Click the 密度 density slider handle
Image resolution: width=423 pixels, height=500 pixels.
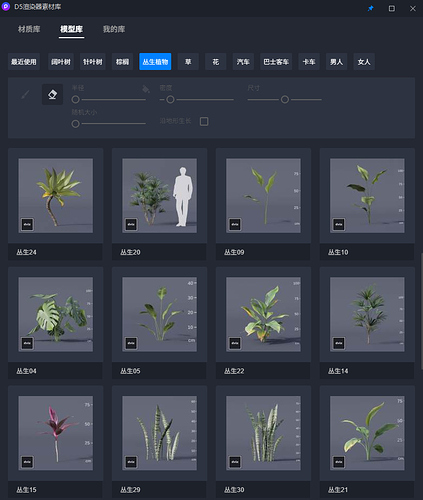pyautogui.click(x=170, y=99)
